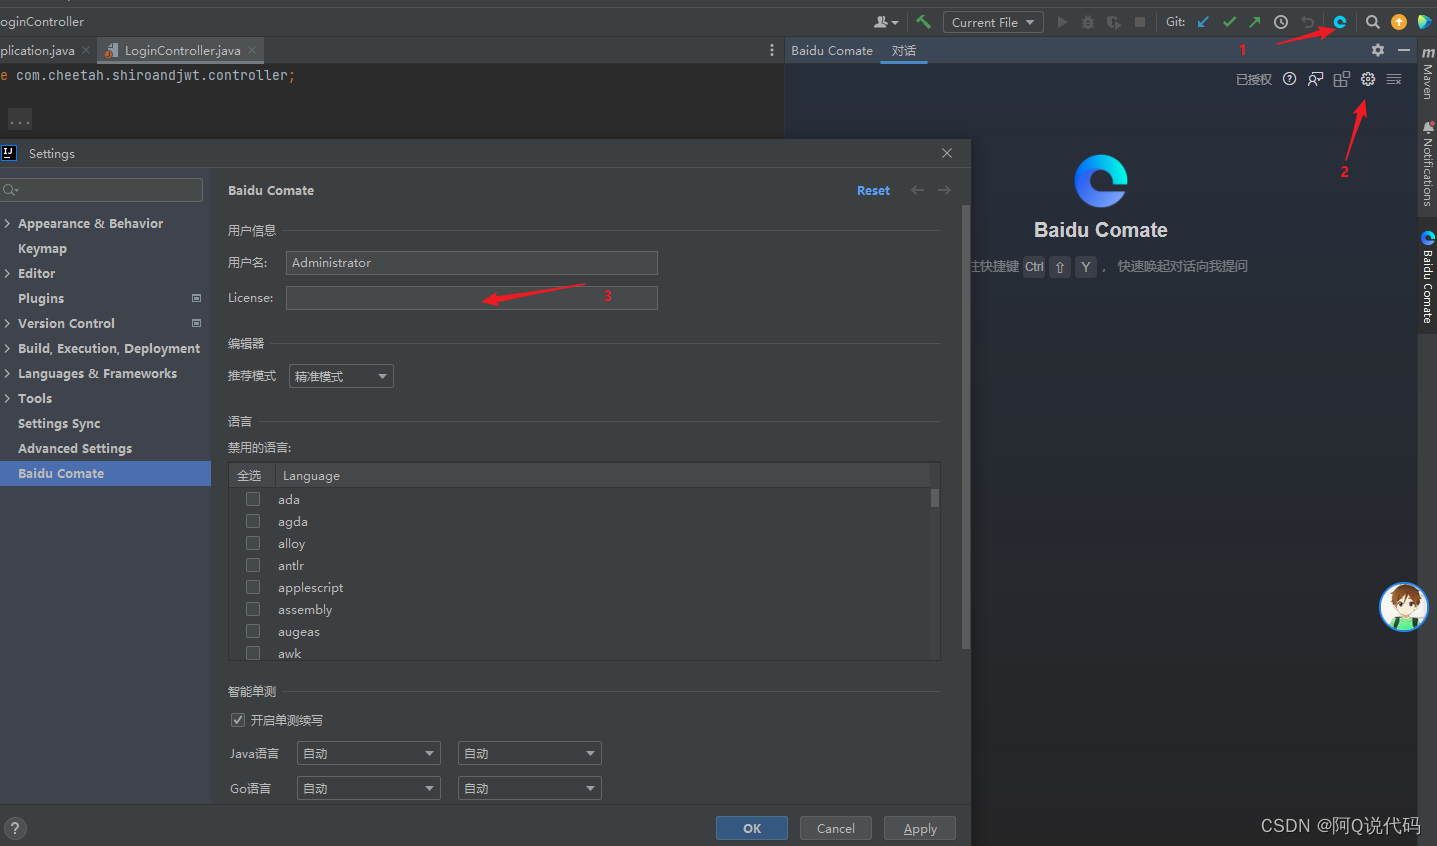The width and height of the screenshot is (1437, 846).
Task: Select Baidu Comate tool window title tab
Action: (x=832, y=50)
